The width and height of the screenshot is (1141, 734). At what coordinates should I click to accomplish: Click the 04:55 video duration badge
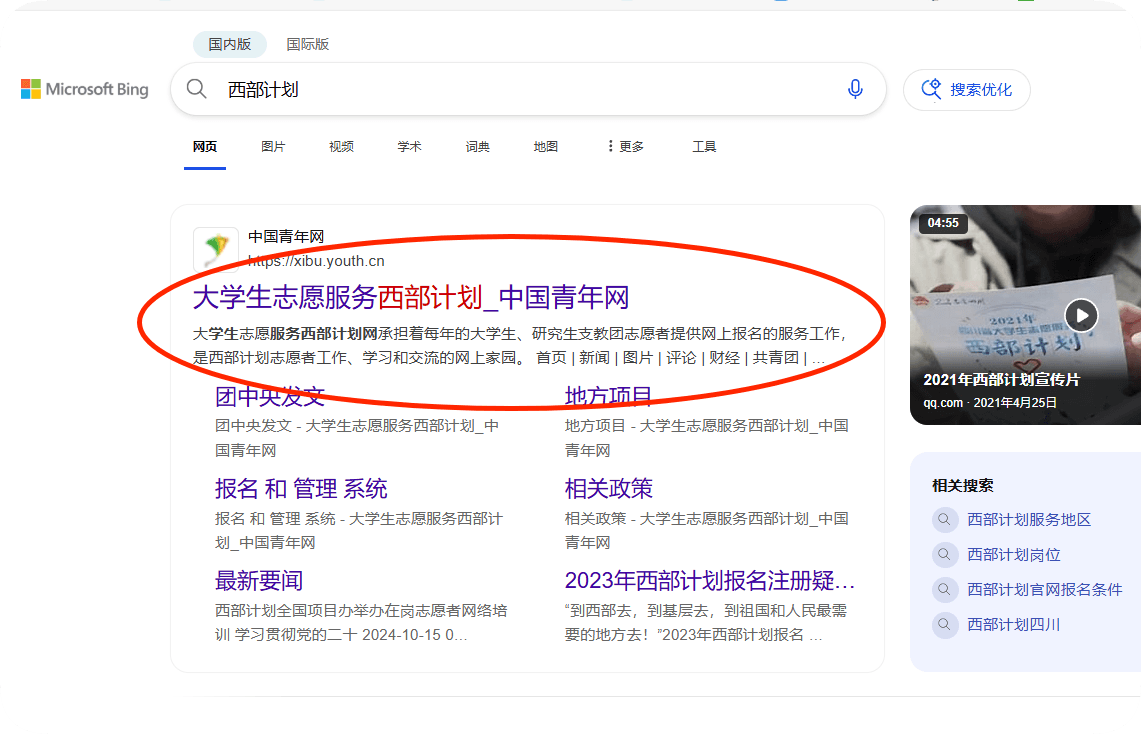click(943, 223)
